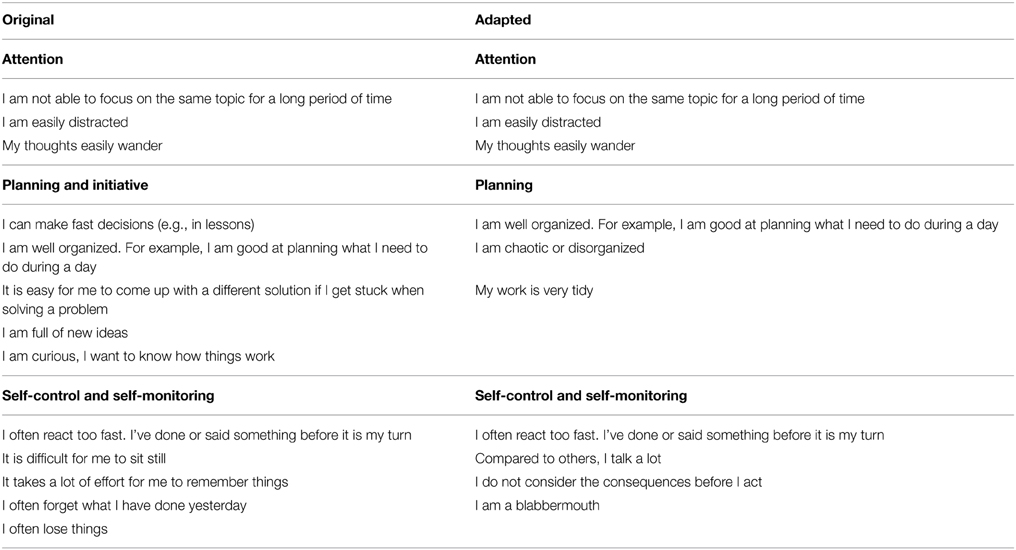Click the adapted 'Planning' heading

504,185
